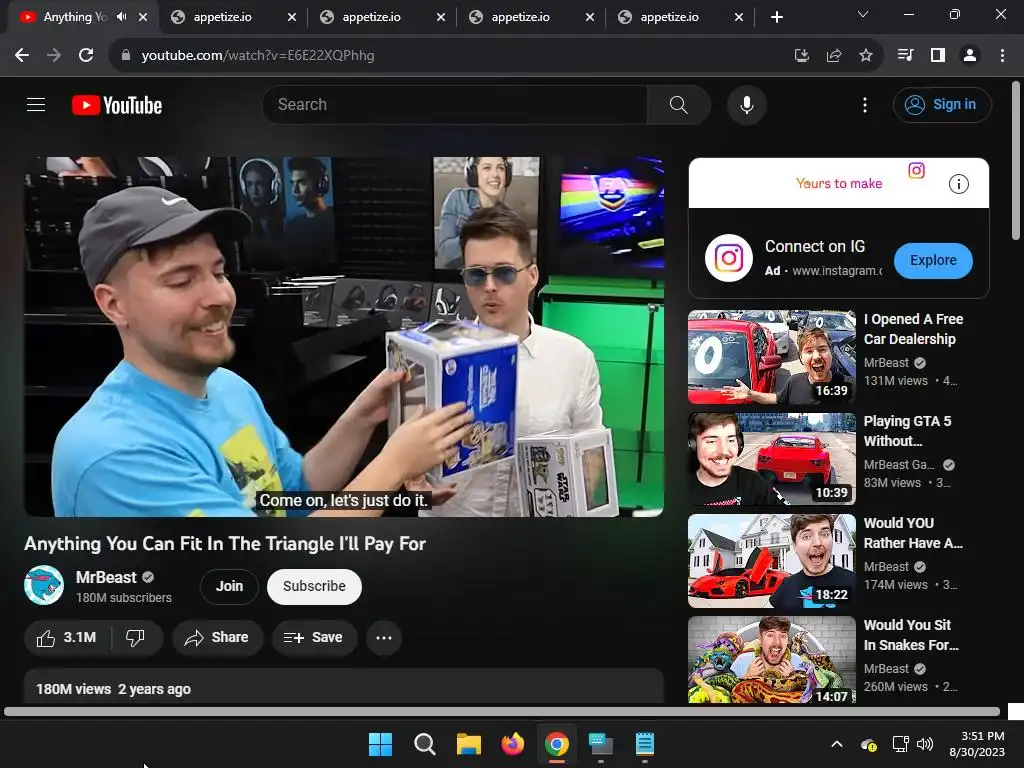Viewport: 1024px width, 768px height.
Task: View site info via padlock icon
Action: coord(125,56)
